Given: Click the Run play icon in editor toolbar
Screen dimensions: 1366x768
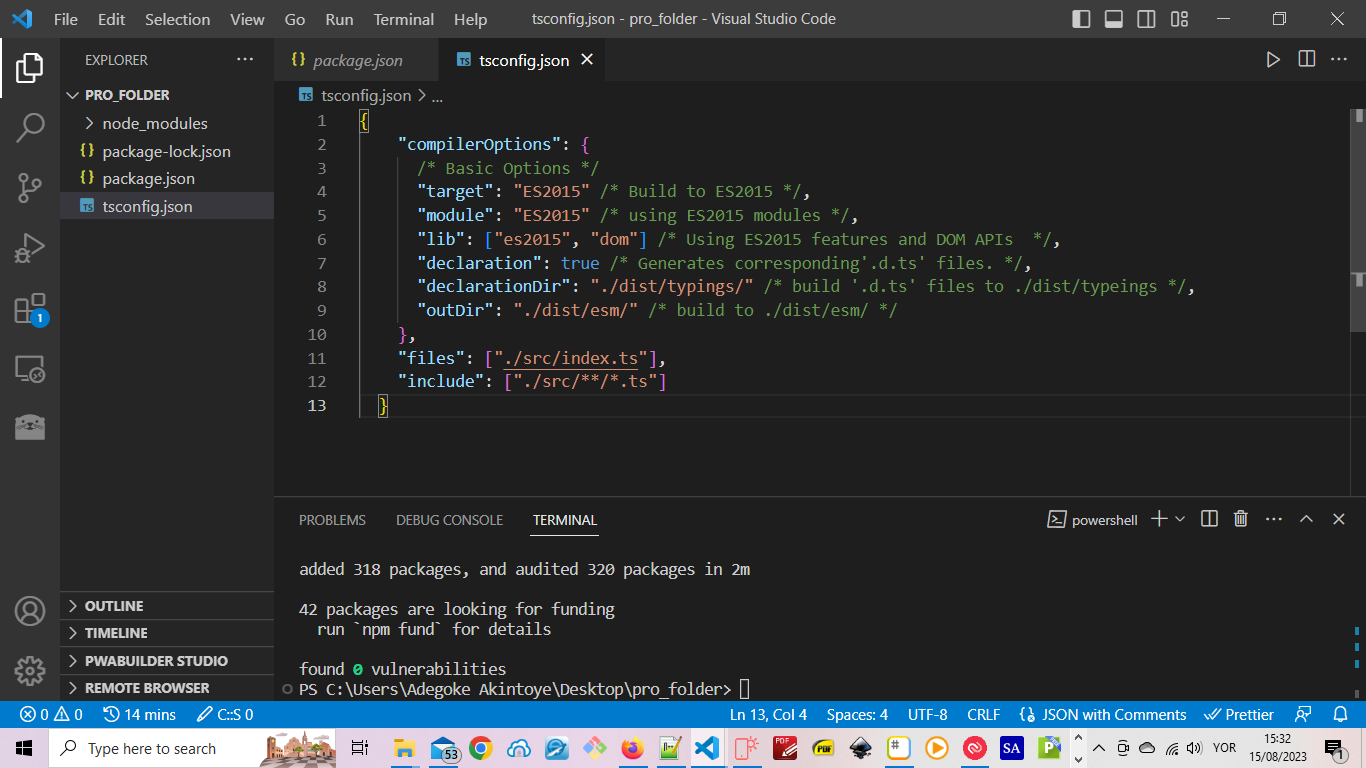Looking at the screenshot, I should [x=1273, y=60].
